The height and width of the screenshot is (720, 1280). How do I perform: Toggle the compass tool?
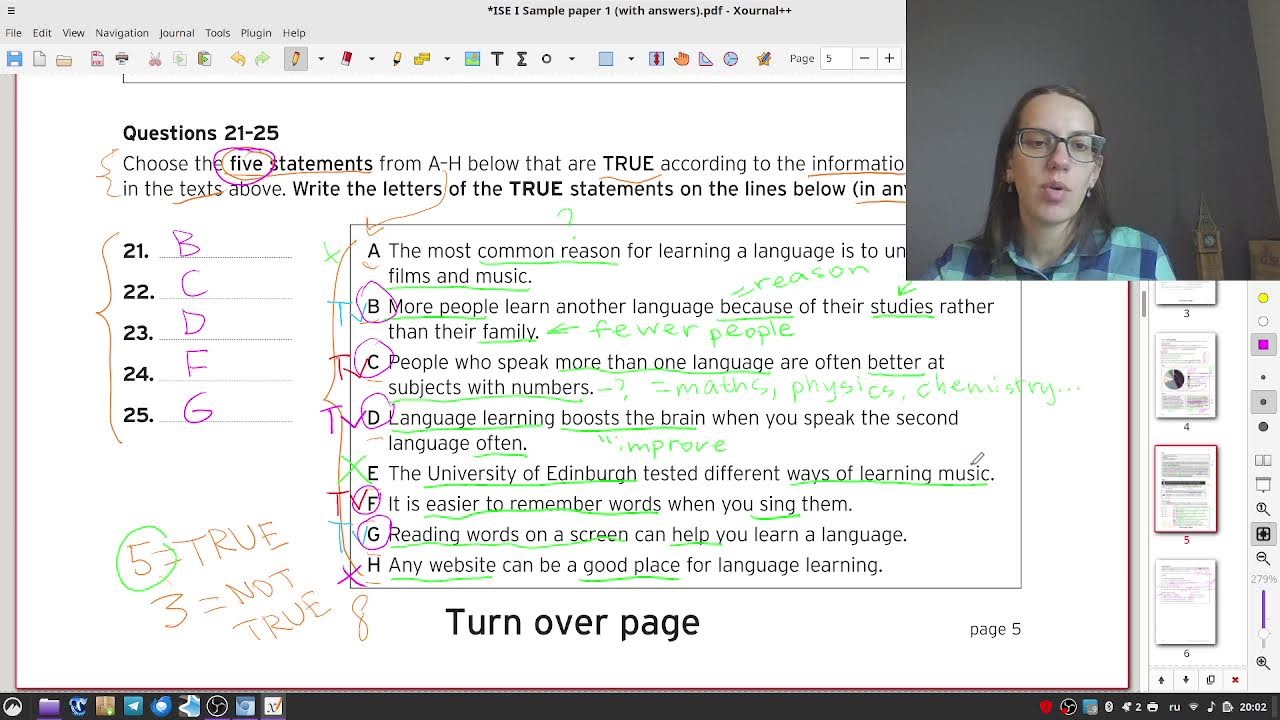tap(730, 59)
